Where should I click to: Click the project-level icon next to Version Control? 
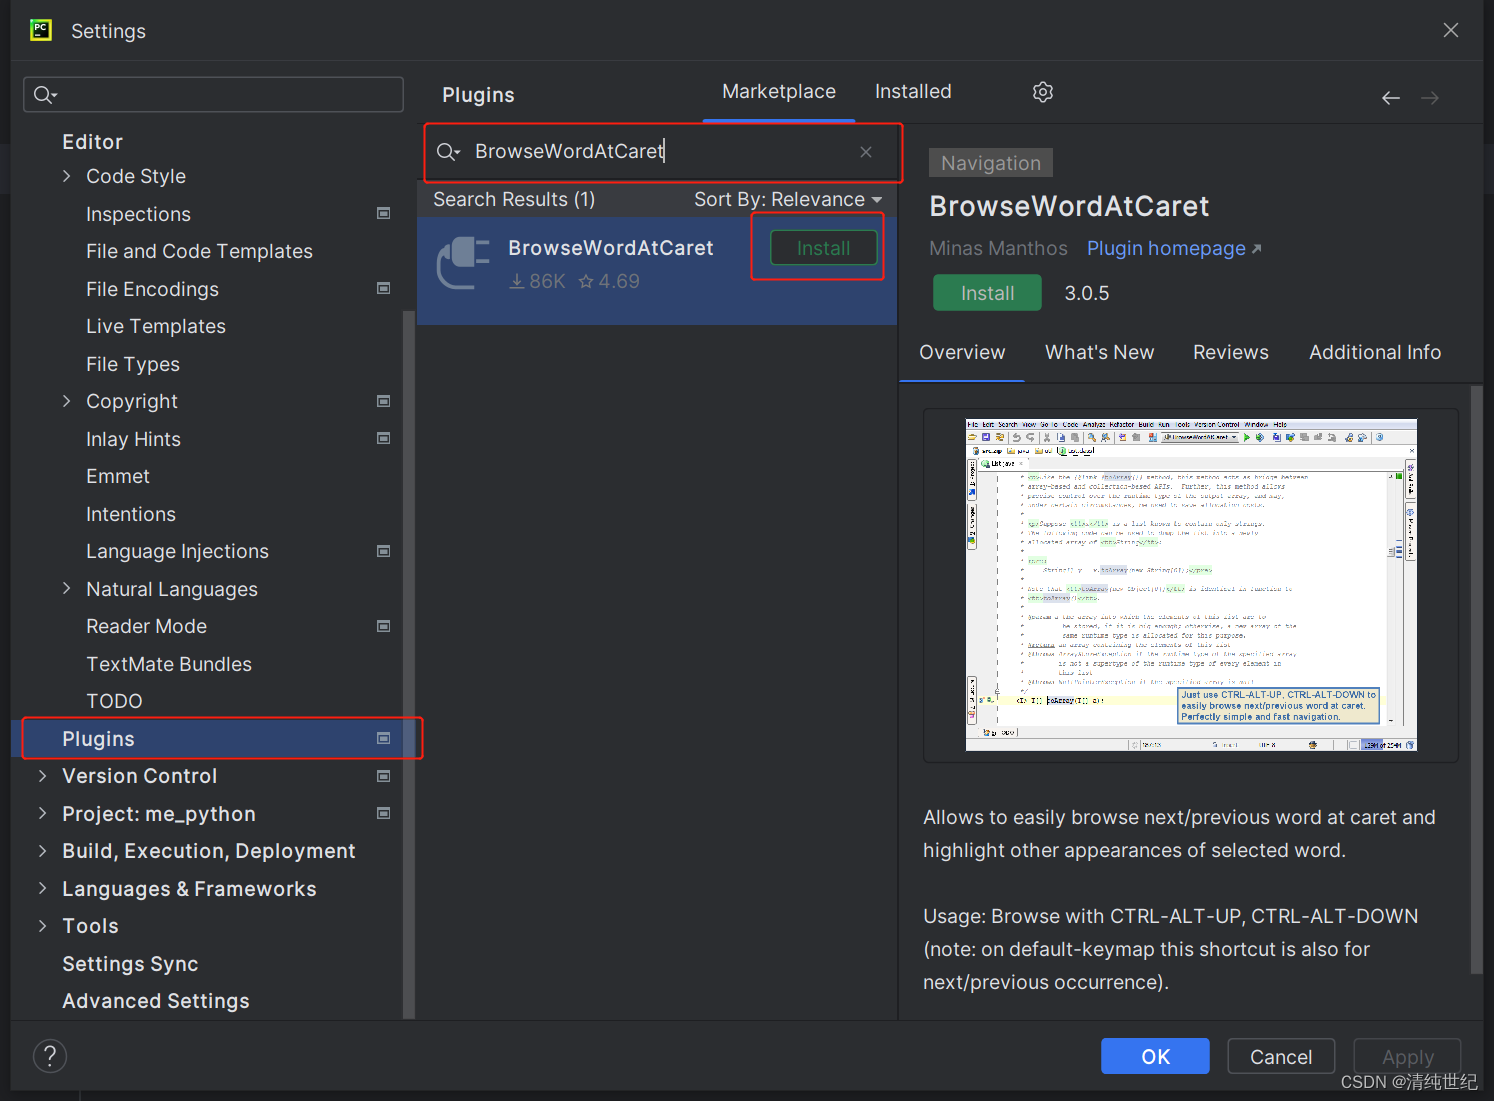coord(383,776)
